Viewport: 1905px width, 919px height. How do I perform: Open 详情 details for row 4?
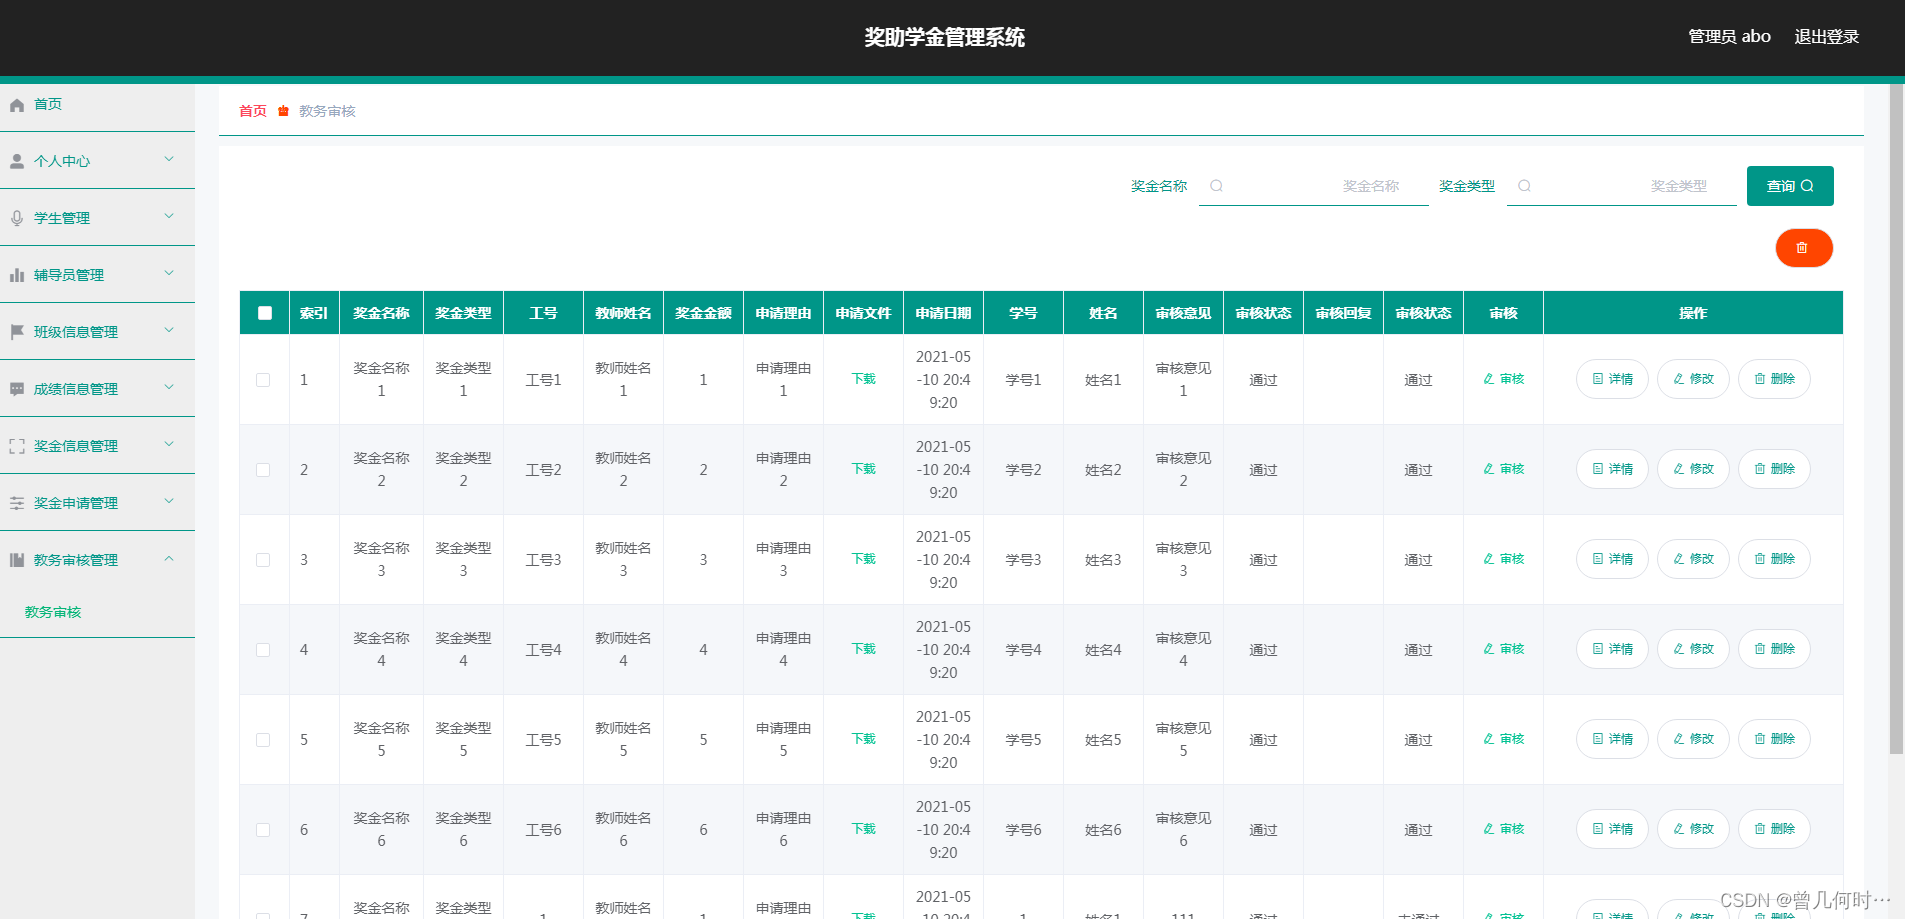[x=1612, y=649]
